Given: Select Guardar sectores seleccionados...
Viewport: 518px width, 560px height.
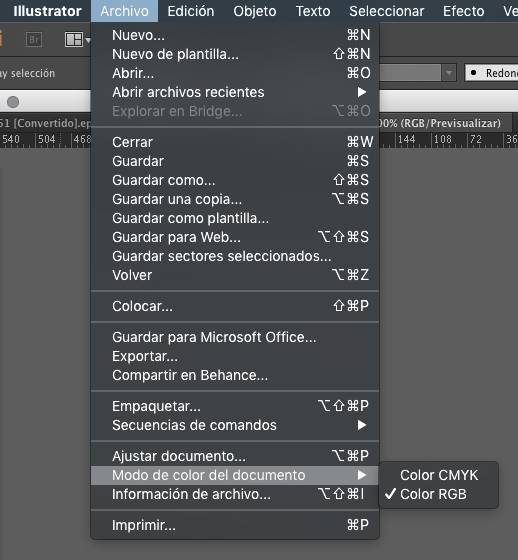Looking at the screenshot, I should (235, 256).
